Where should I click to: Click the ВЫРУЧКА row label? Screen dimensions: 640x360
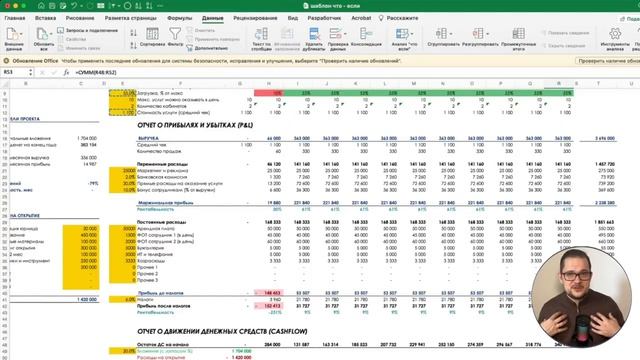[x=148, y=138]
